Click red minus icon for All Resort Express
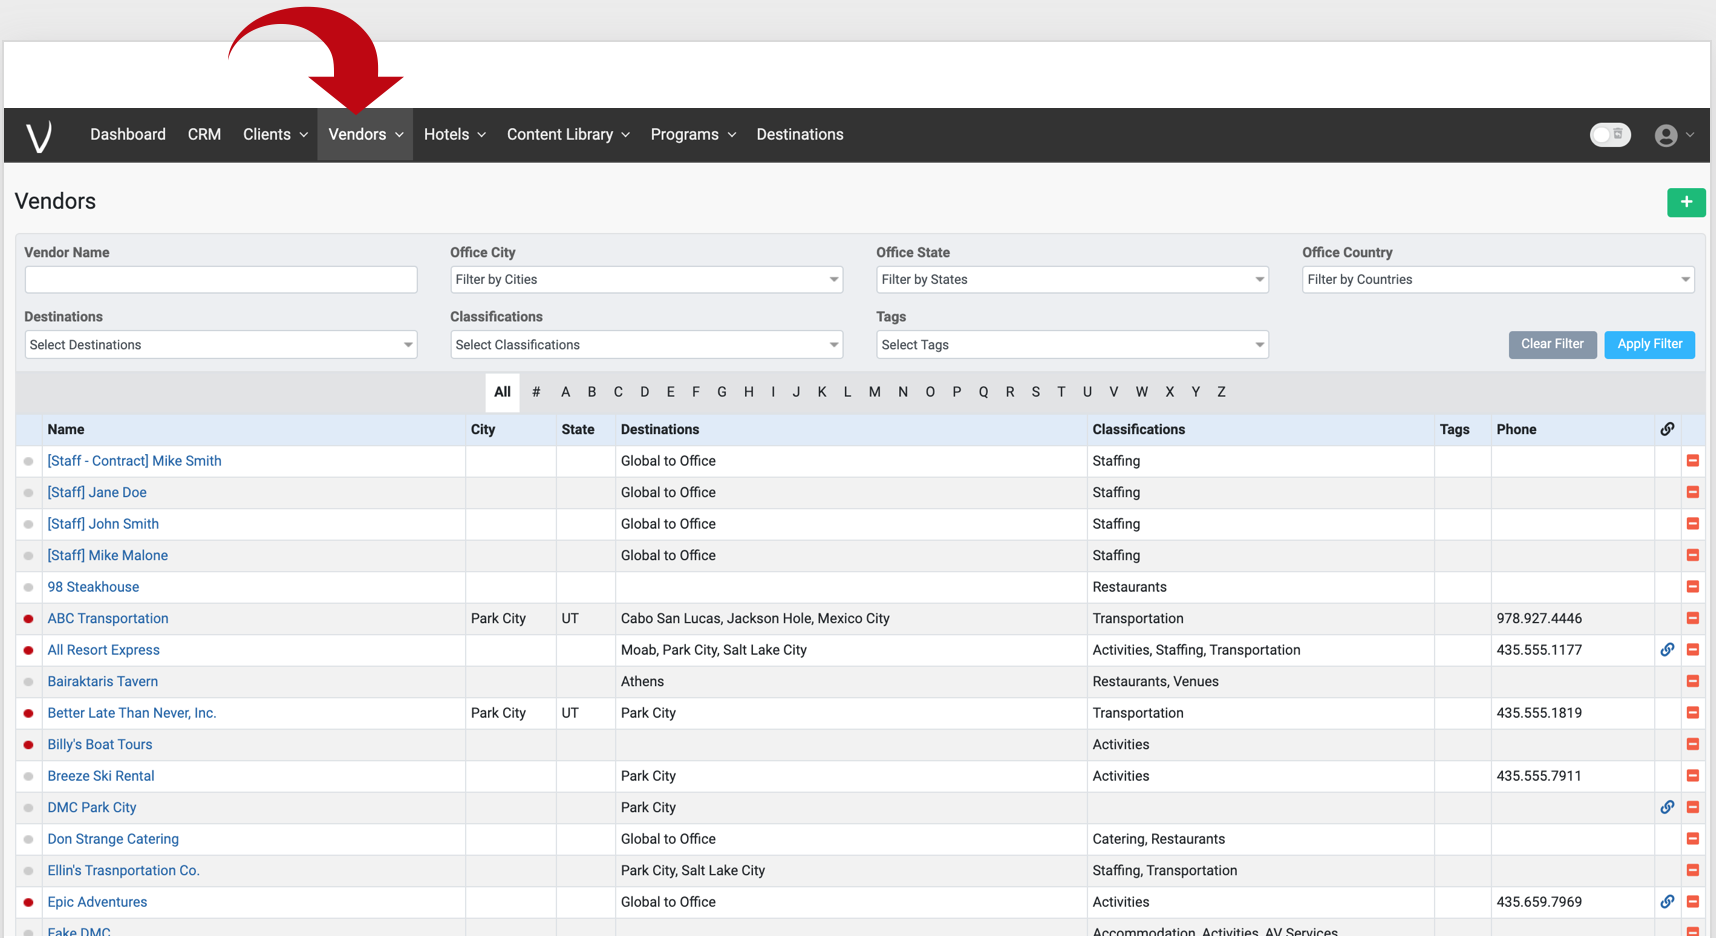The width and height of the screenshot is (1716, 938). pyautogui.click(x=1693, y=650)
